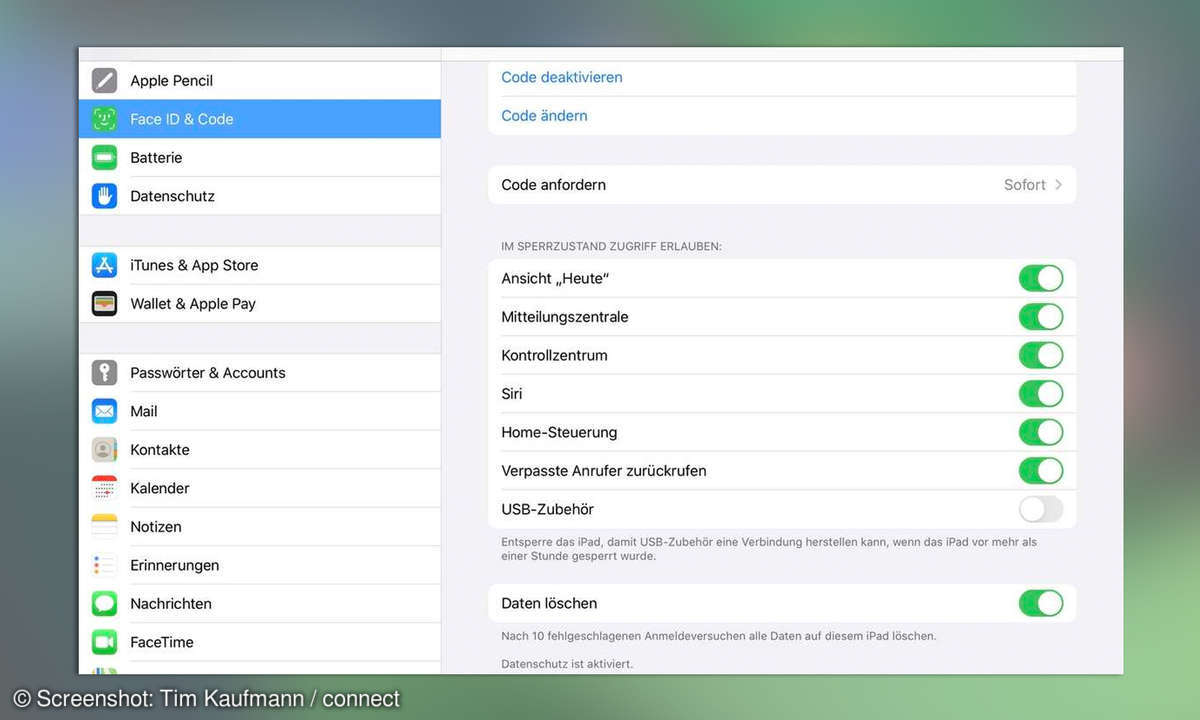1200x720 pixels.
Task: Turn off Kontrollzentrum access switch
Action: point(1041,355)
